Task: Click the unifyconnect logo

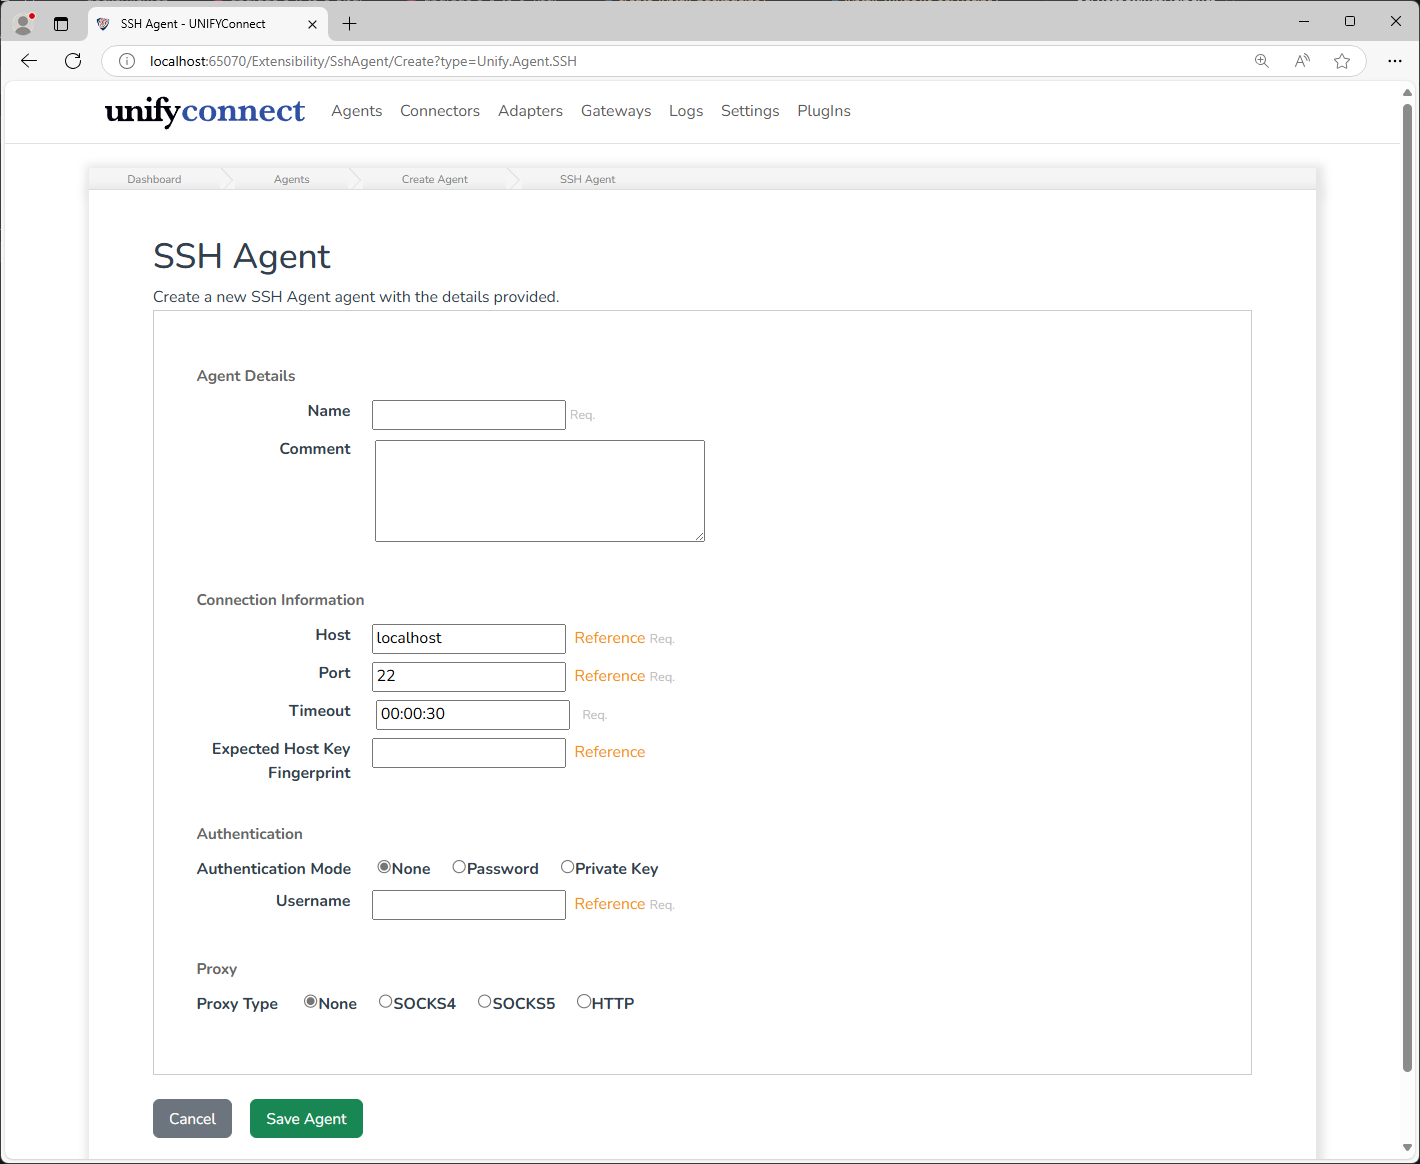Action: (205, 111)
